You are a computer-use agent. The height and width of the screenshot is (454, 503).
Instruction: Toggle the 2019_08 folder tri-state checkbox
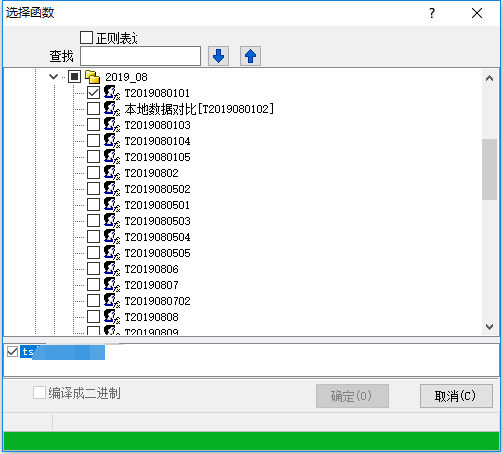coord(74,77)
